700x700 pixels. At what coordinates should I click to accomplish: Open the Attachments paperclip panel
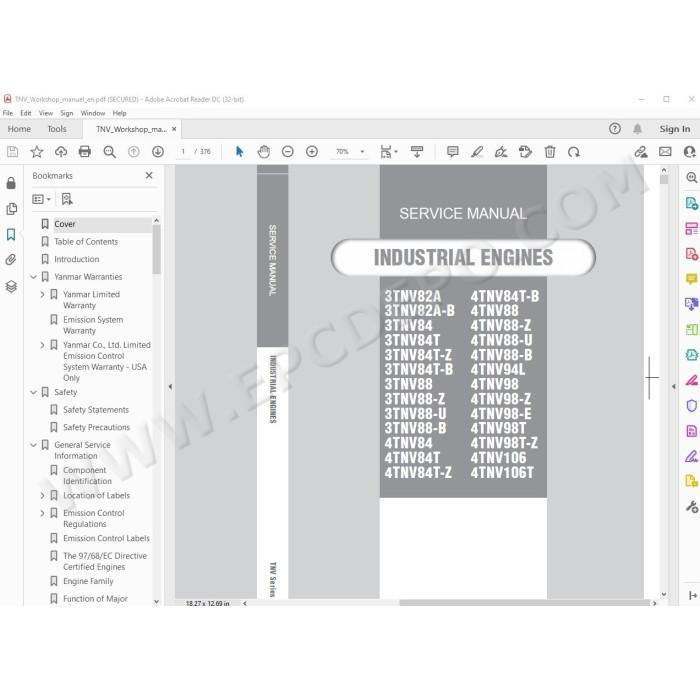click(11, 260)
